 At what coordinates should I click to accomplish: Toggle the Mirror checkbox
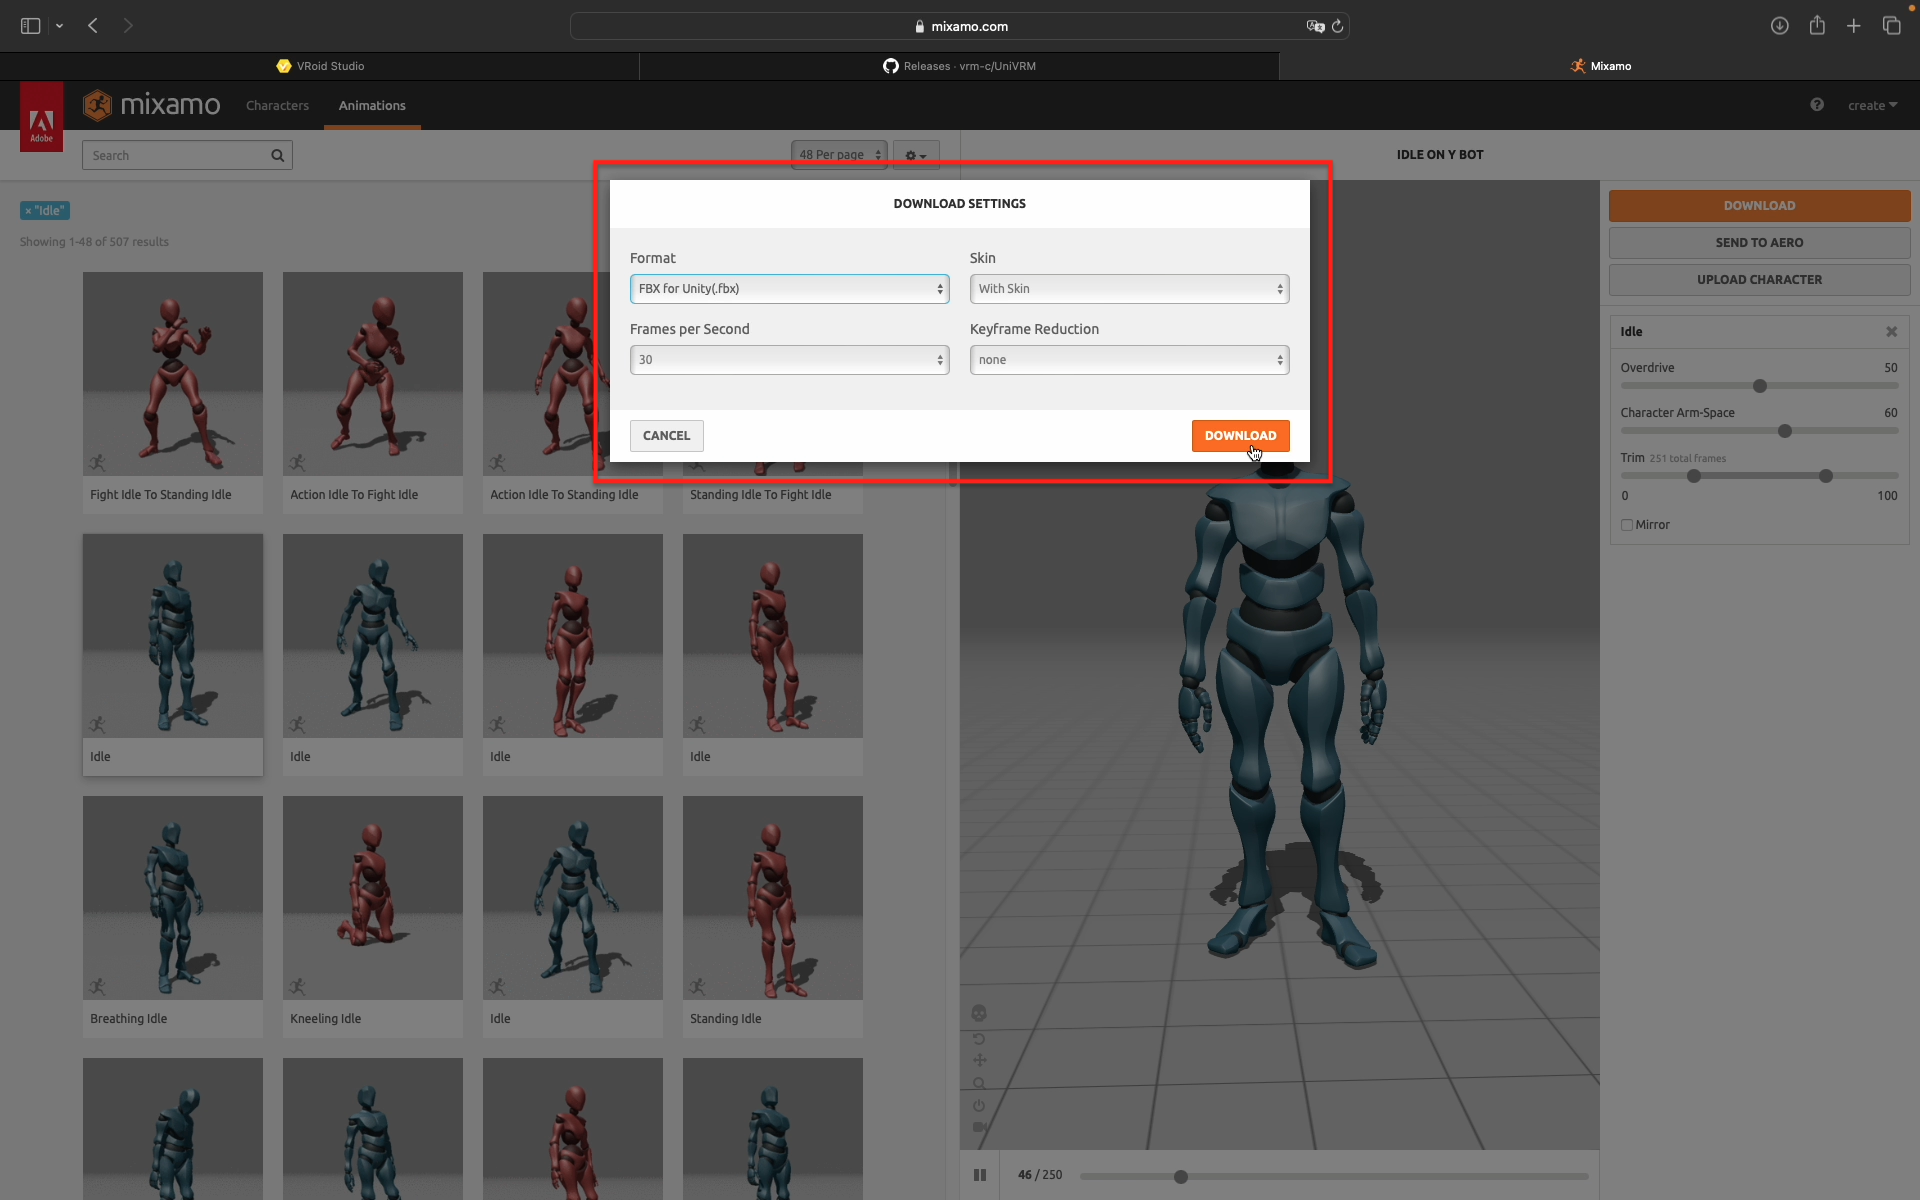1627,525
